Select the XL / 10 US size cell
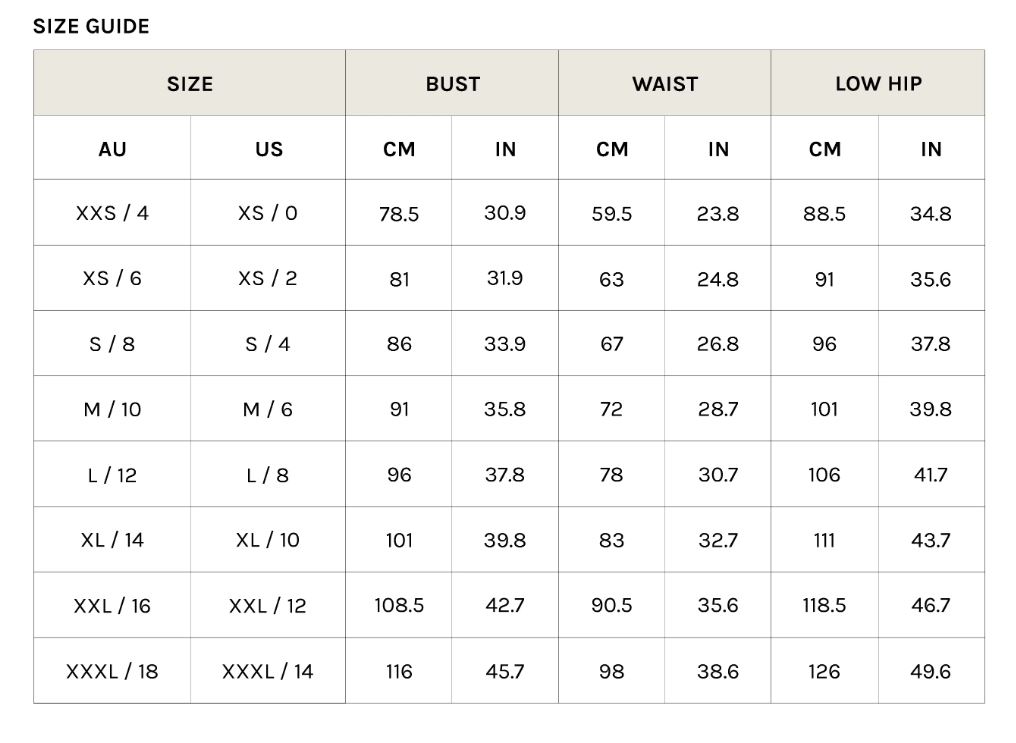The height and width of the screenshot is (743, 1016). point(268,540)
